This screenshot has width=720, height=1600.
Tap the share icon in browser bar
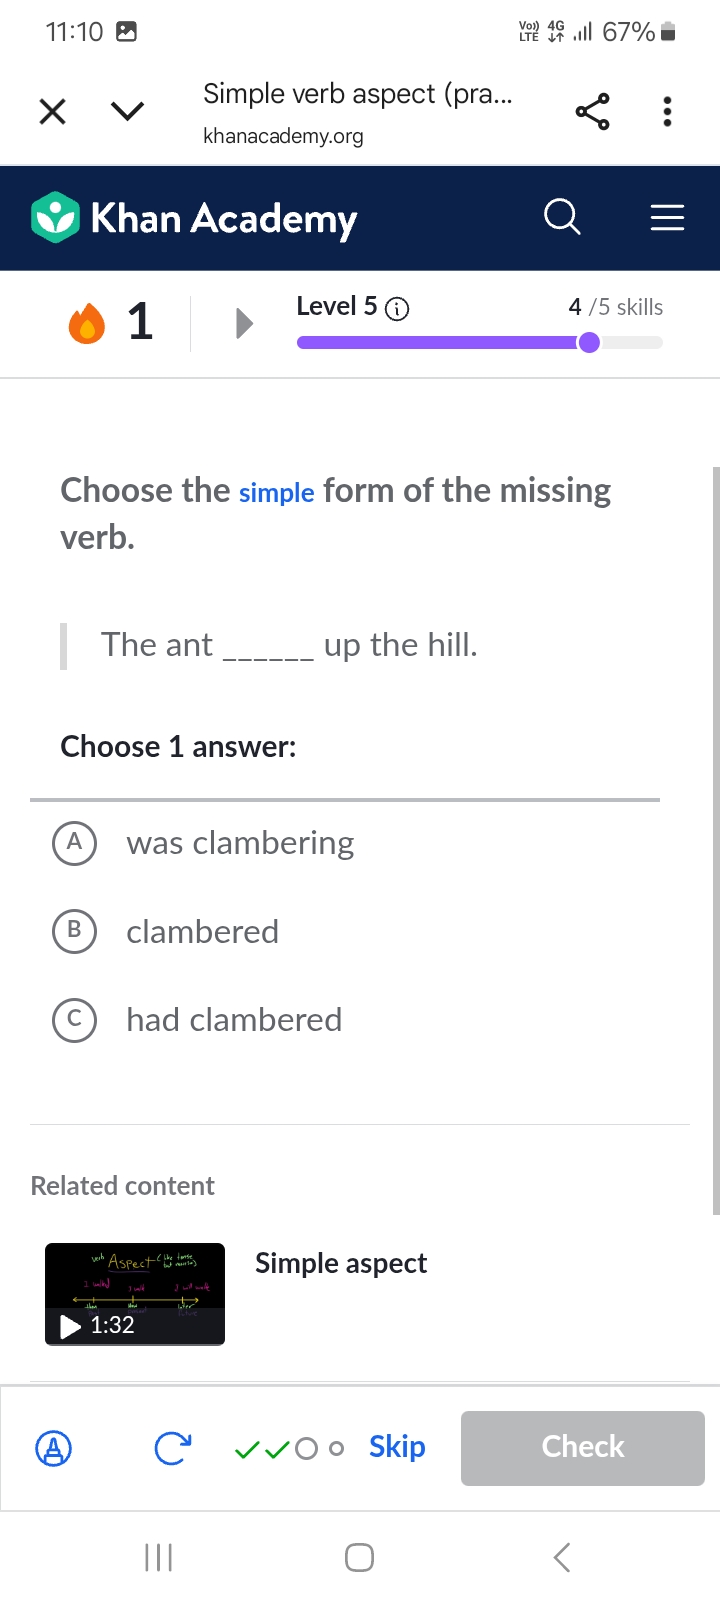[x=592, y=111]
